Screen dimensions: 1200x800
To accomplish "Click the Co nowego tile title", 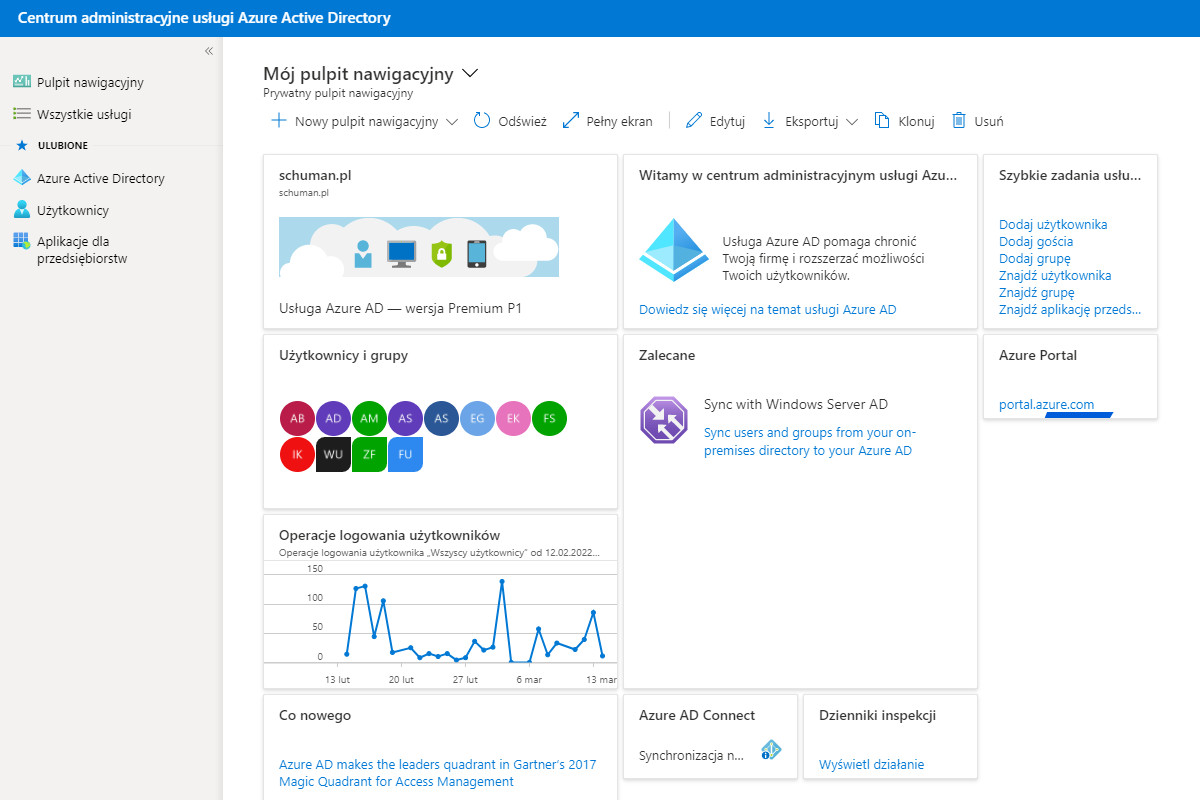I will [x=315, y=715].
